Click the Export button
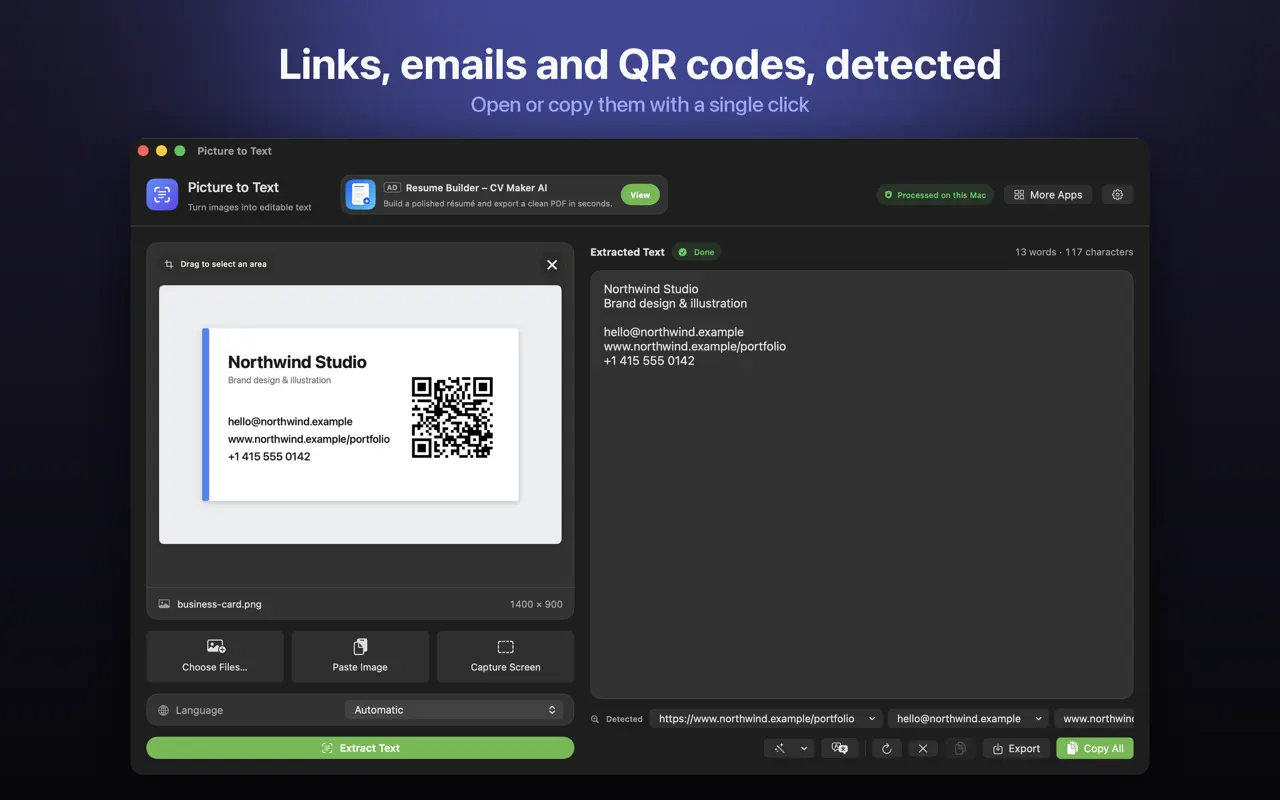 tap(1016, 748)
